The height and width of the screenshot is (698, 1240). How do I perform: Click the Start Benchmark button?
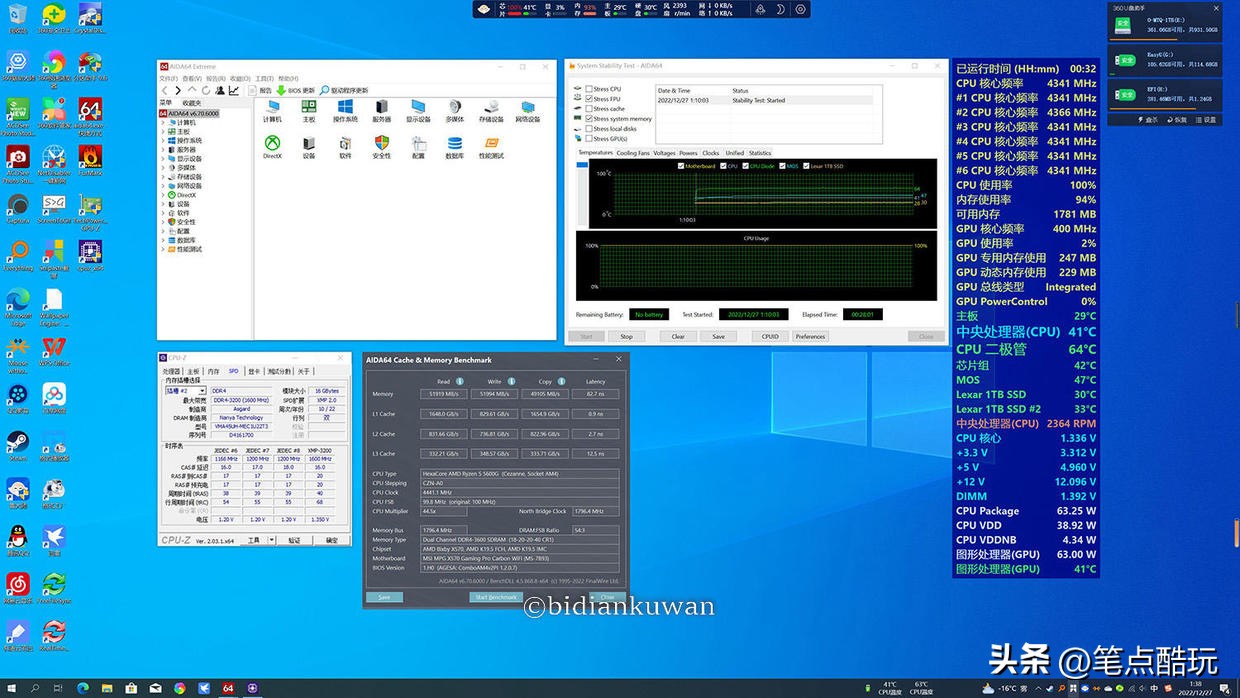click(x=496, y=597)
